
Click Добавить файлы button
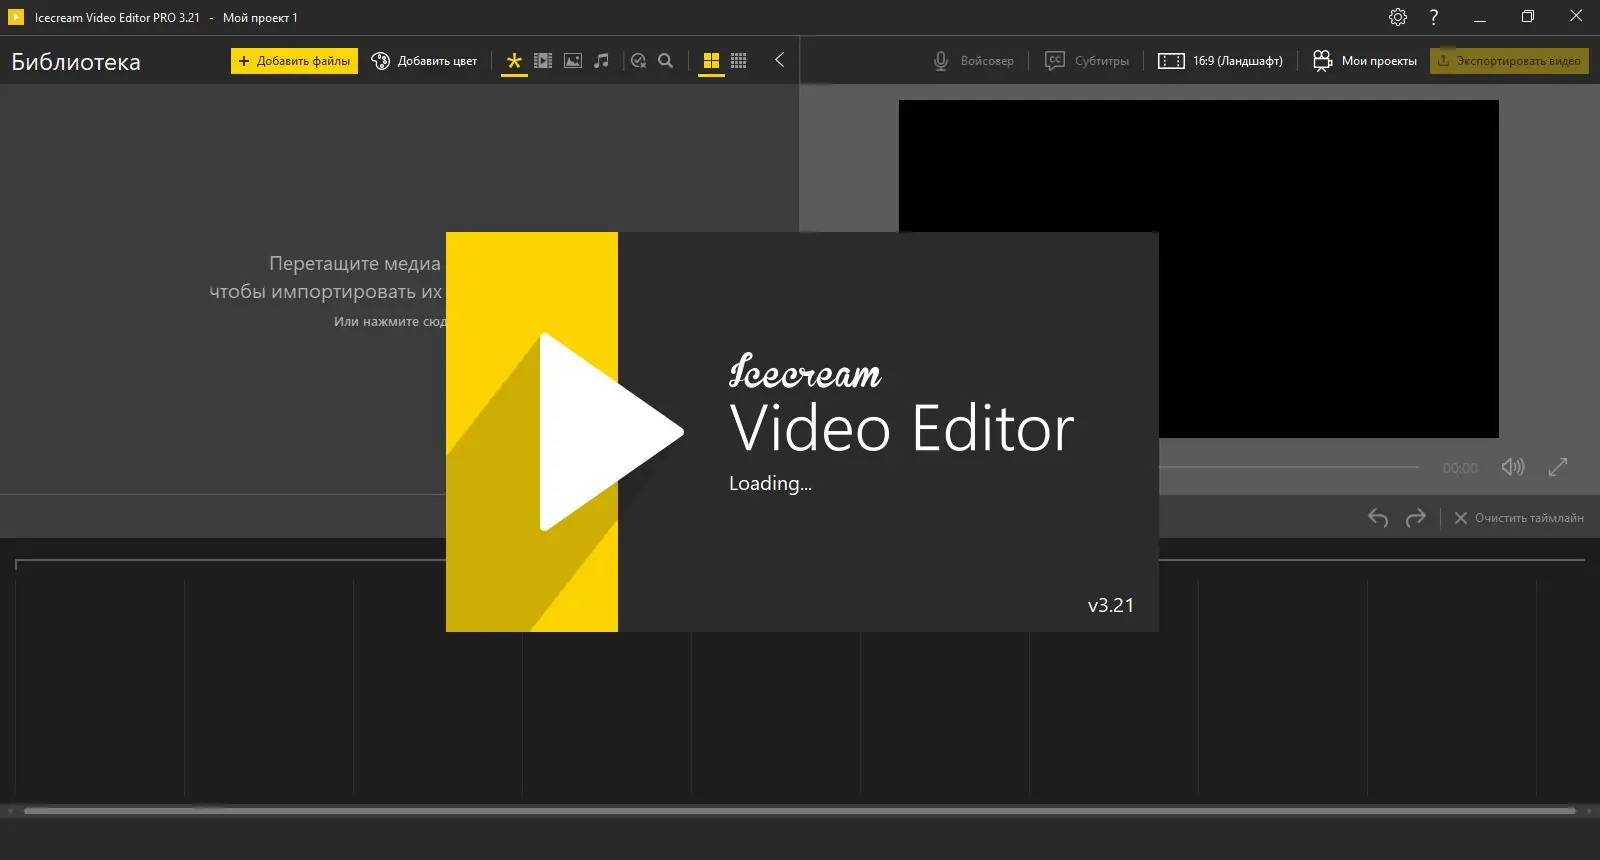pos(294,61)
